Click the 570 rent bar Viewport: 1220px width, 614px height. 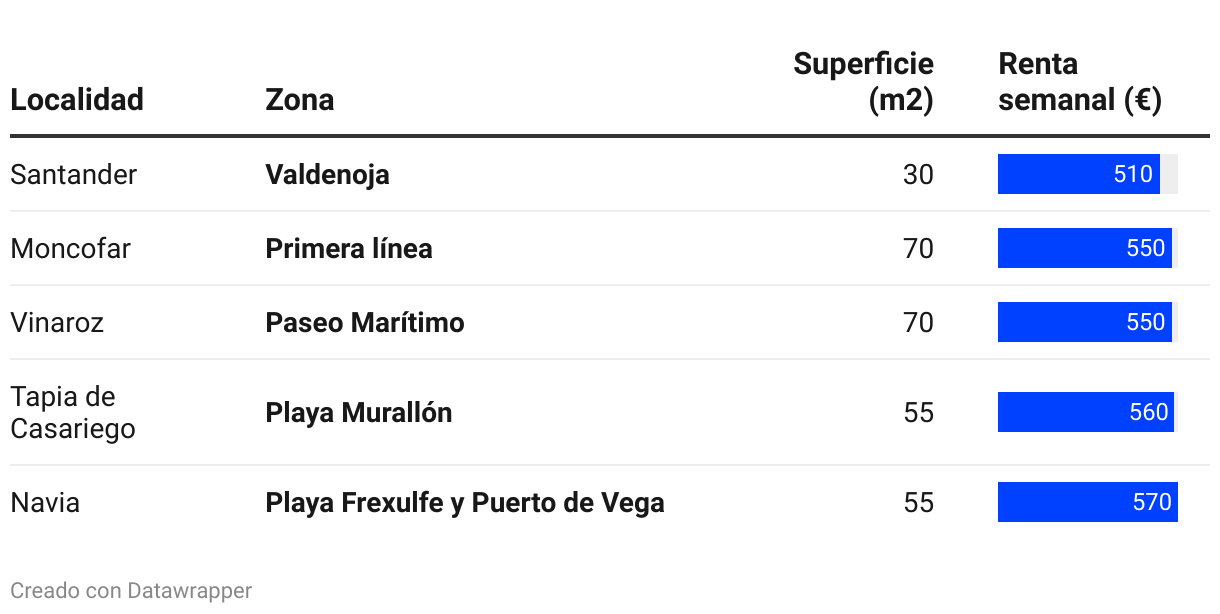click(1088, 502)
